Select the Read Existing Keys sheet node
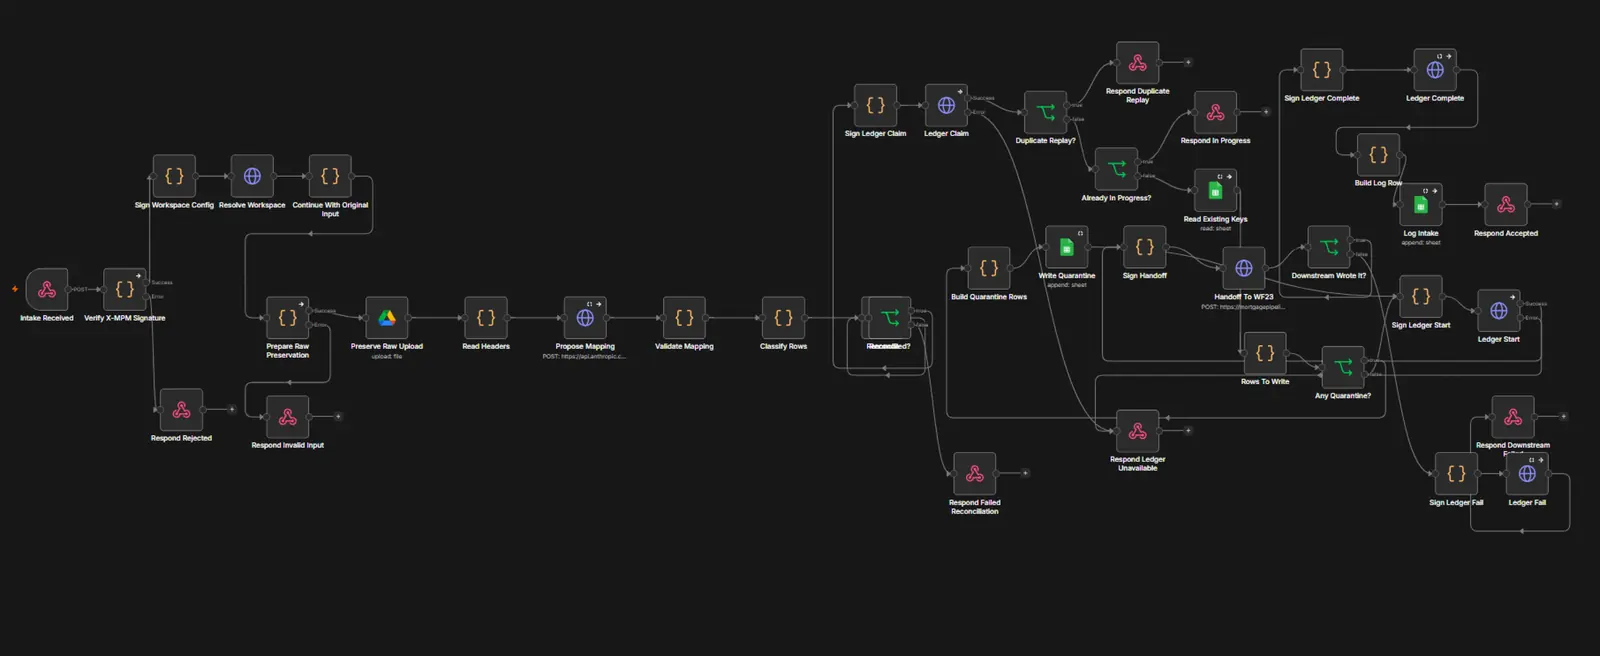 pos(1215,190)
